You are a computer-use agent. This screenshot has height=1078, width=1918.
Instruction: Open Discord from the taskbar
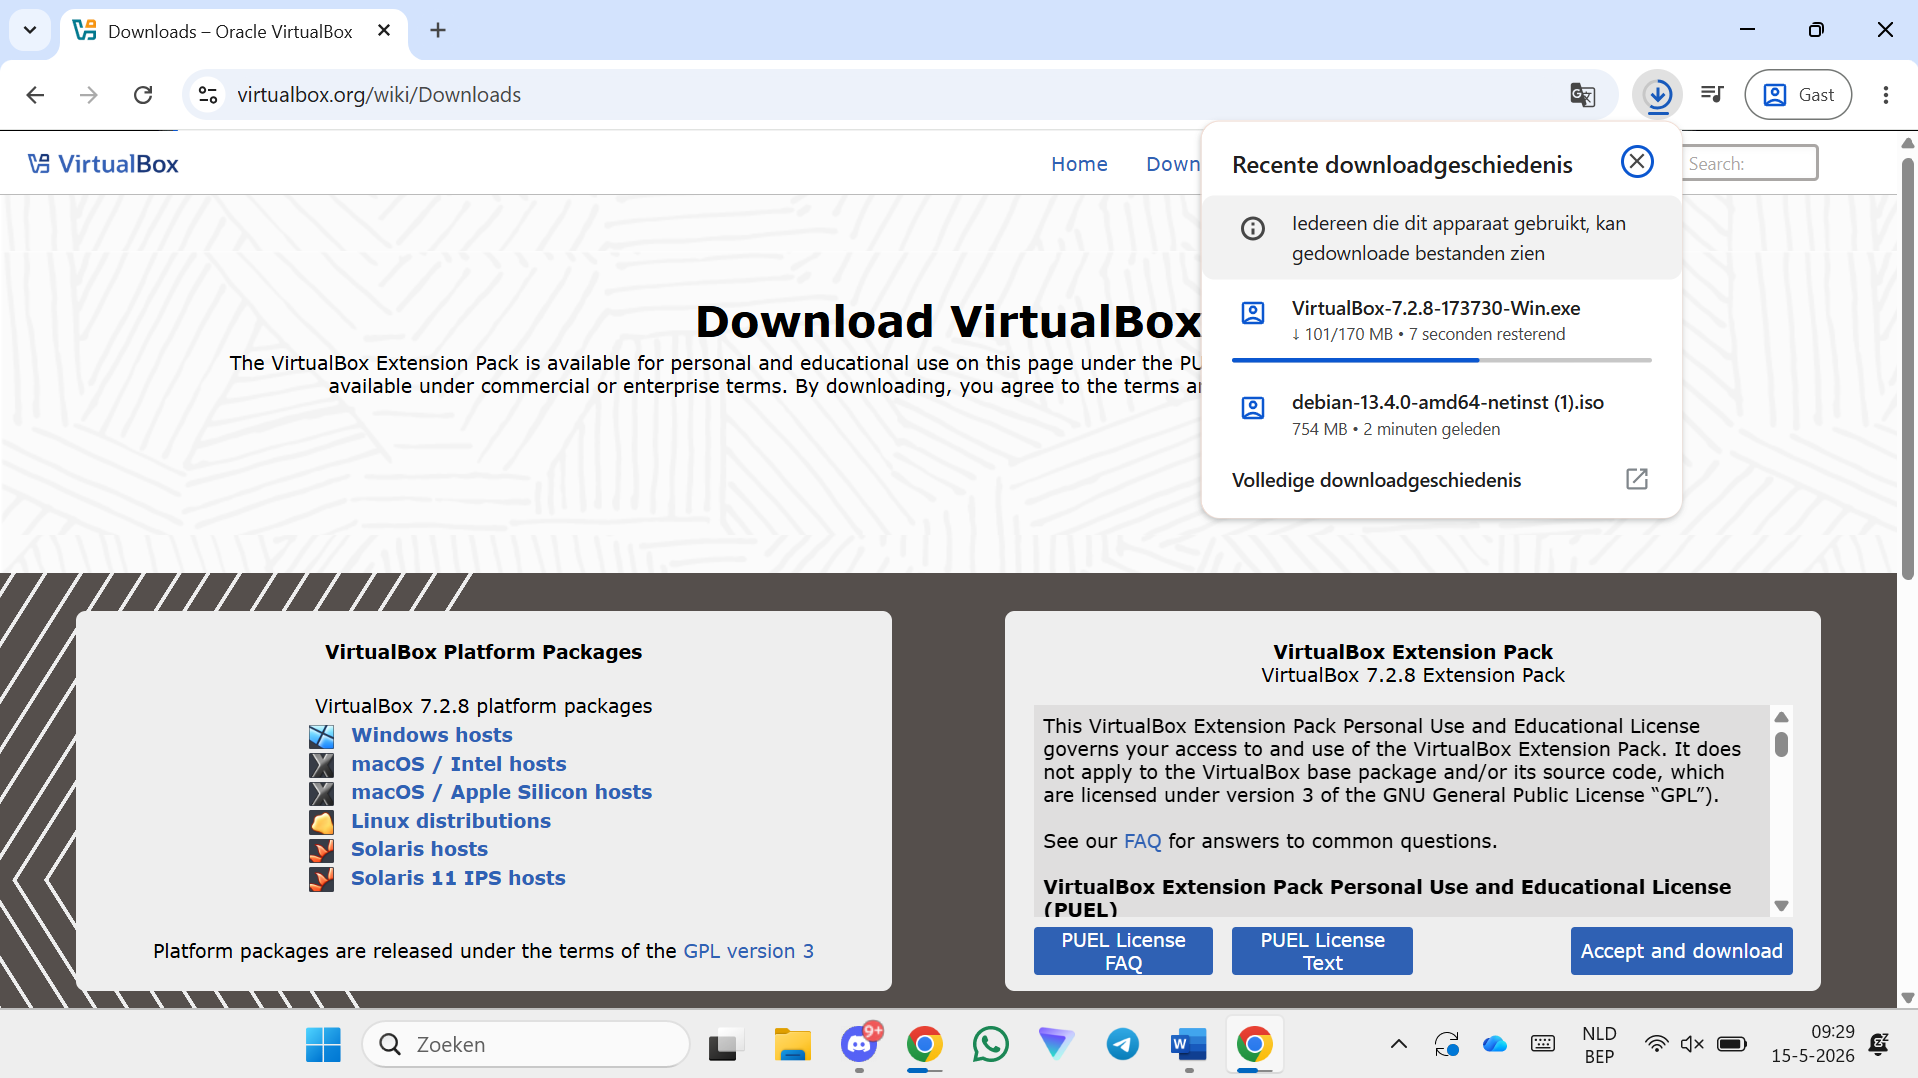[x=859, y=1045]
